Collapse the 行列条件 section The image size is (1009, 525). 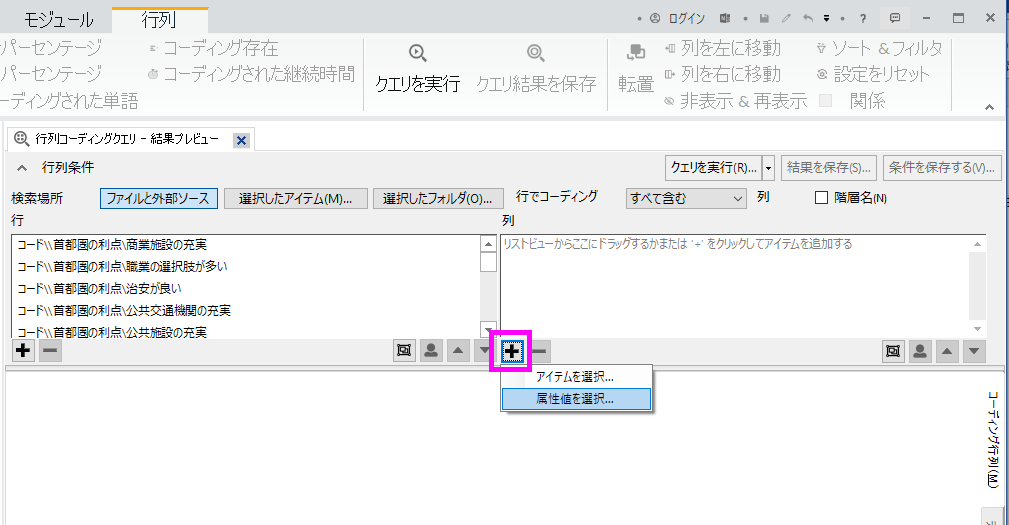[x=22, y=167]
